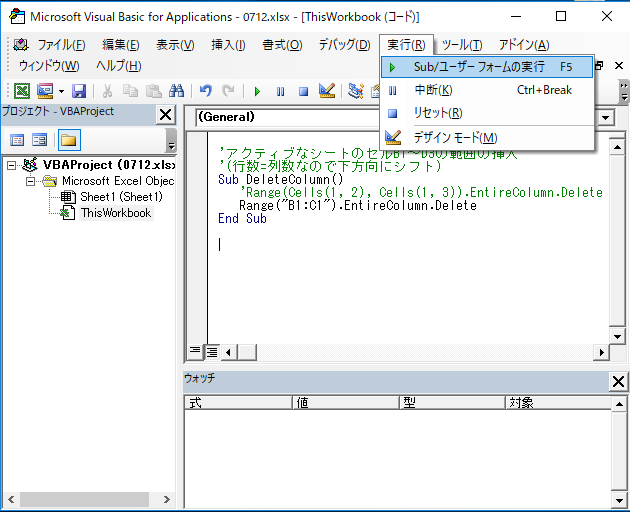The image size is (630, 512).
Task: Click the Redo arrow icon
Action: (228, 91)
